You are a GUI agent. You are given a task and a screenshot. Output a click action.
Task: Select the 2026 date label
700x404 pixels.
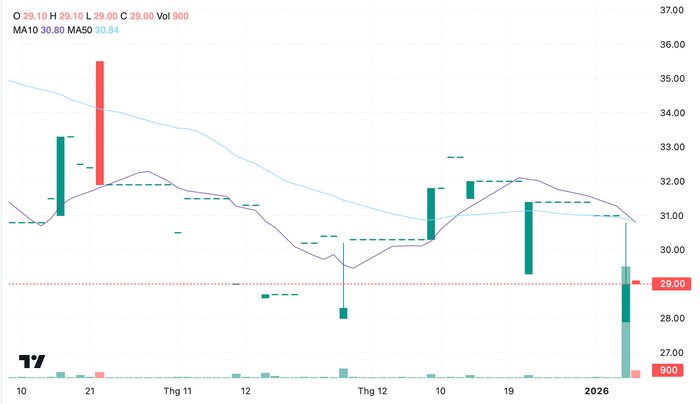pos(596,391)
